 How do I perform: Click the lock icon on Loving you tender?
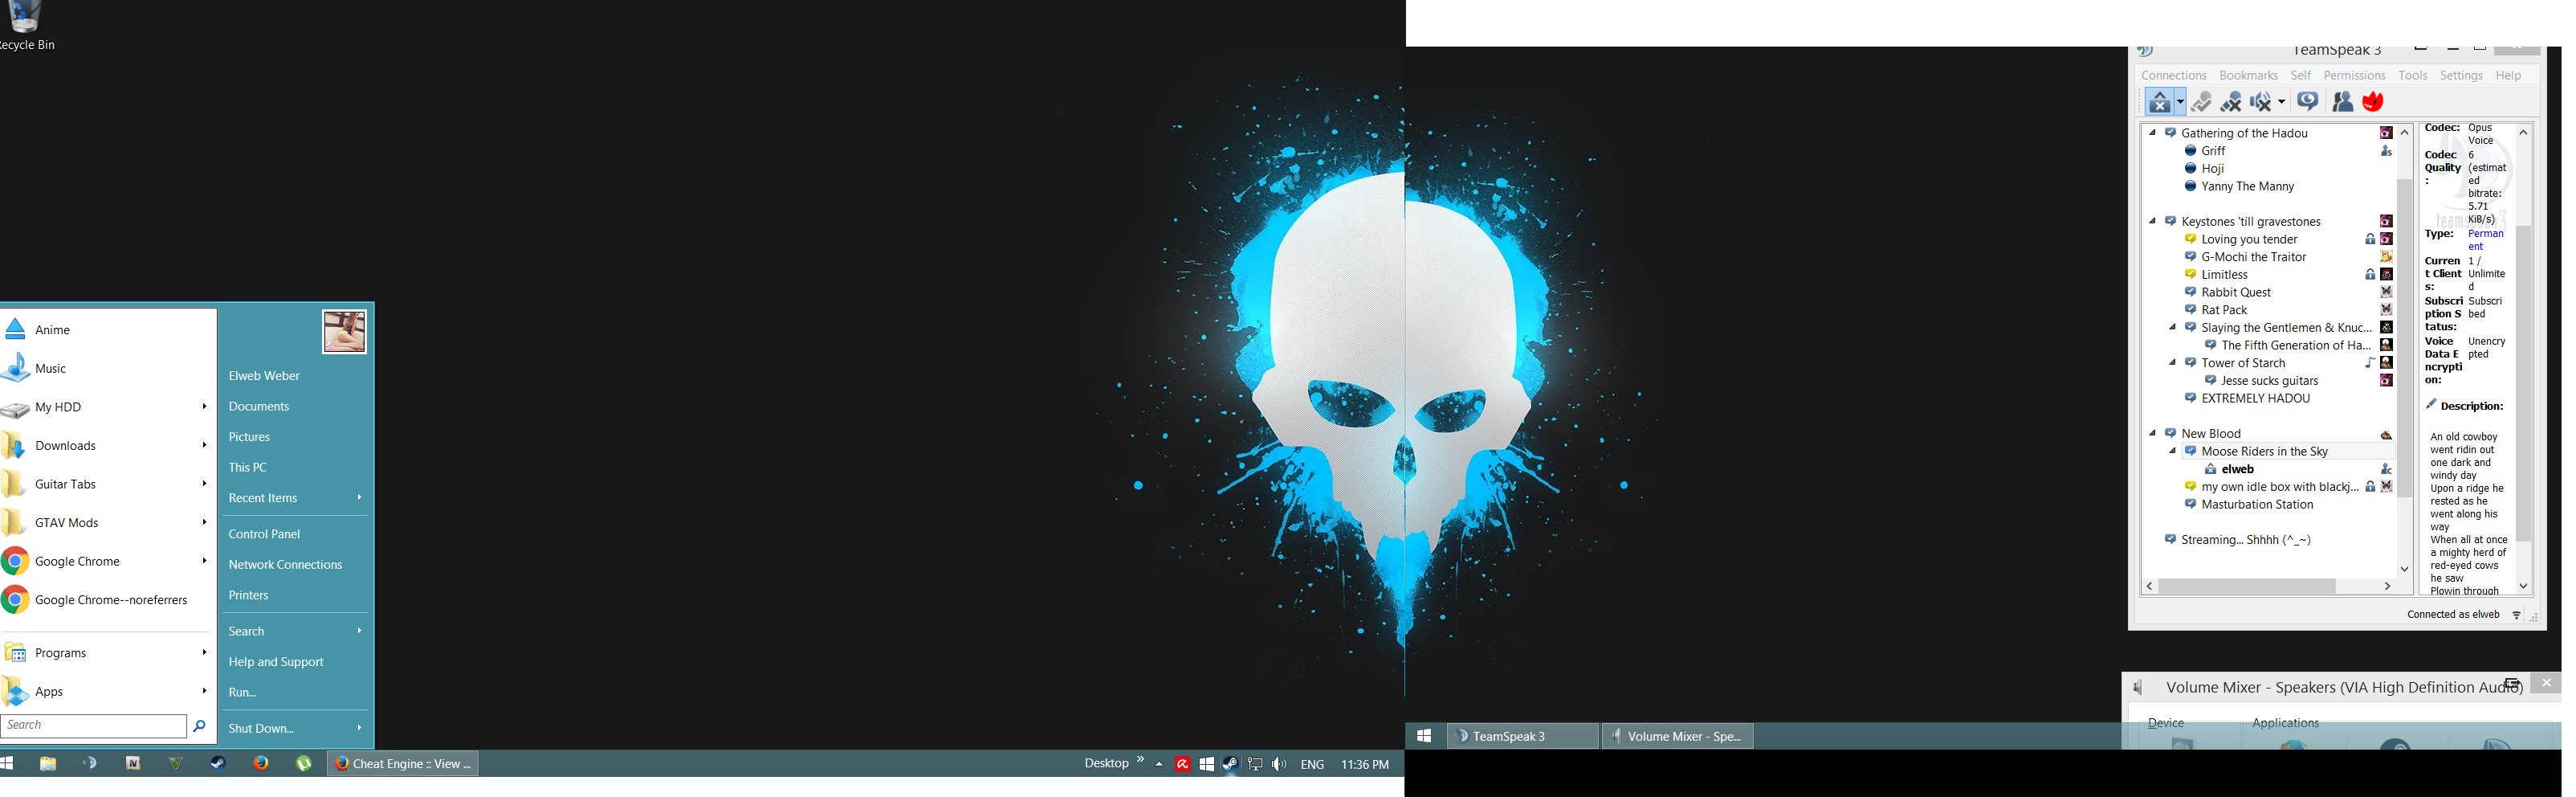pyautogui.click(x=2369, y=240)
